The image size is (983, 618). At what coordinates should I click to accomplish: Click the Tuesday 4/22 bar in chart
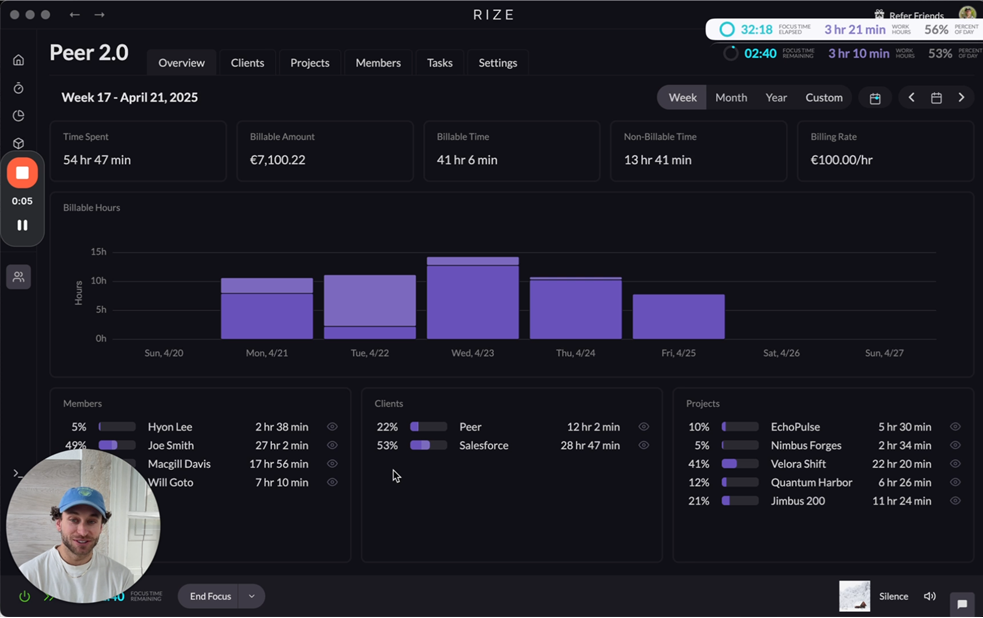pyautogui.click(x=370, y=307)
